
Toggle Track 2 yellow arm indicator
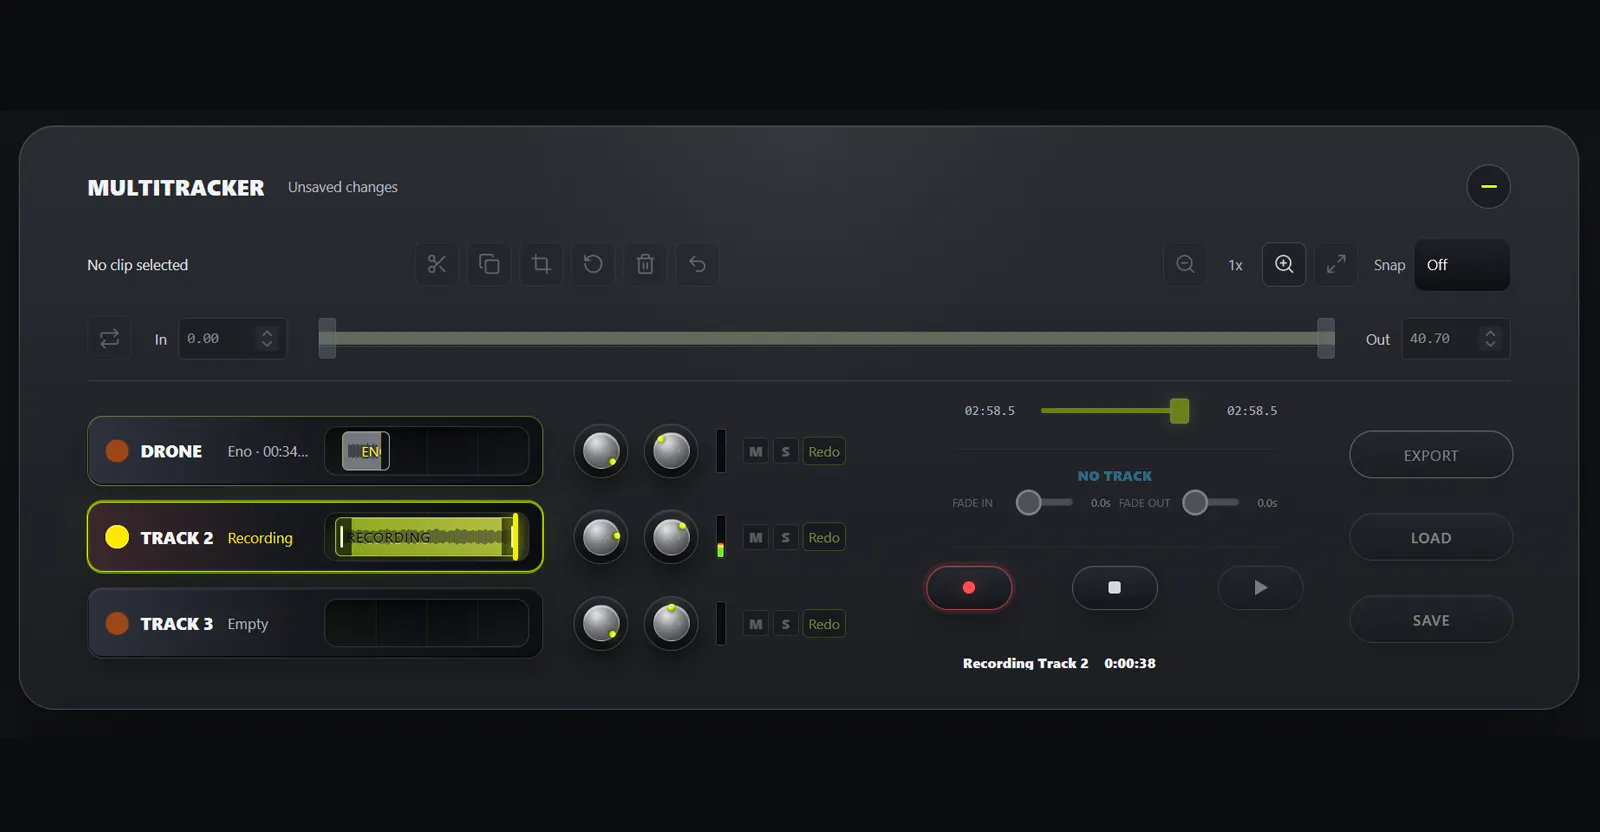point(117,537)
